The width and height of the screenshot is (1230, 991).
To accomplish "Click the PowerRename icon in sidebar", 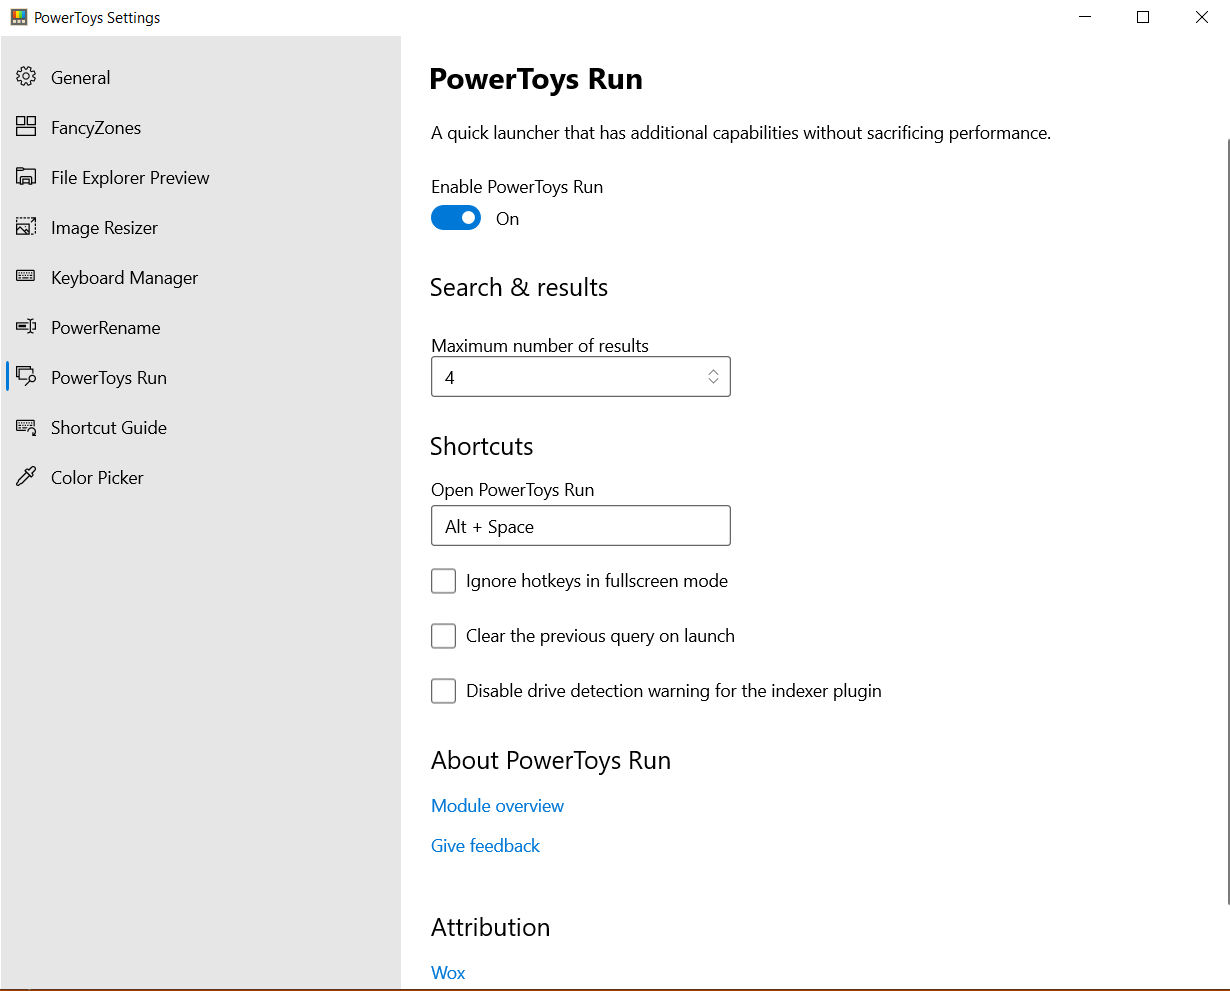I will [26, 327].
